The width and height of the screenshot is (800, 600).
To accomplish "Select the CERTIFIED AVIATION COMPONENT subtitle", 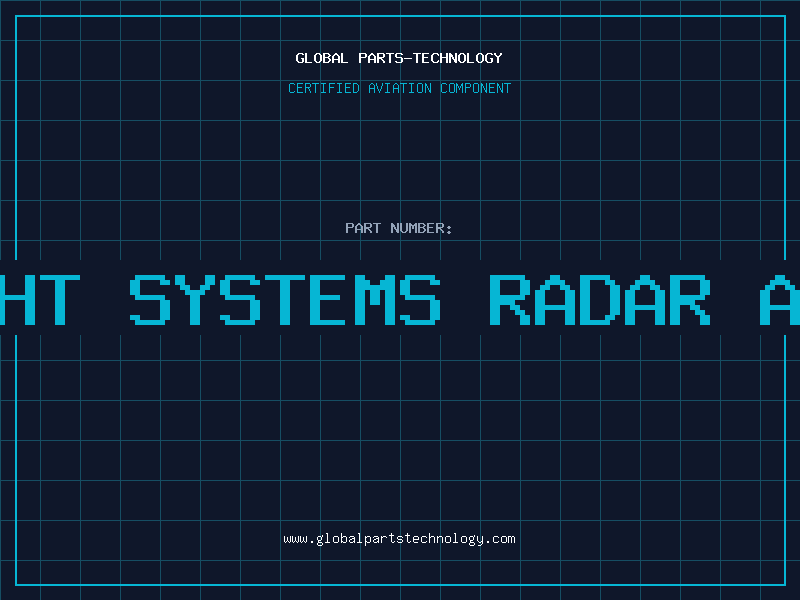I will coord(399,88).
